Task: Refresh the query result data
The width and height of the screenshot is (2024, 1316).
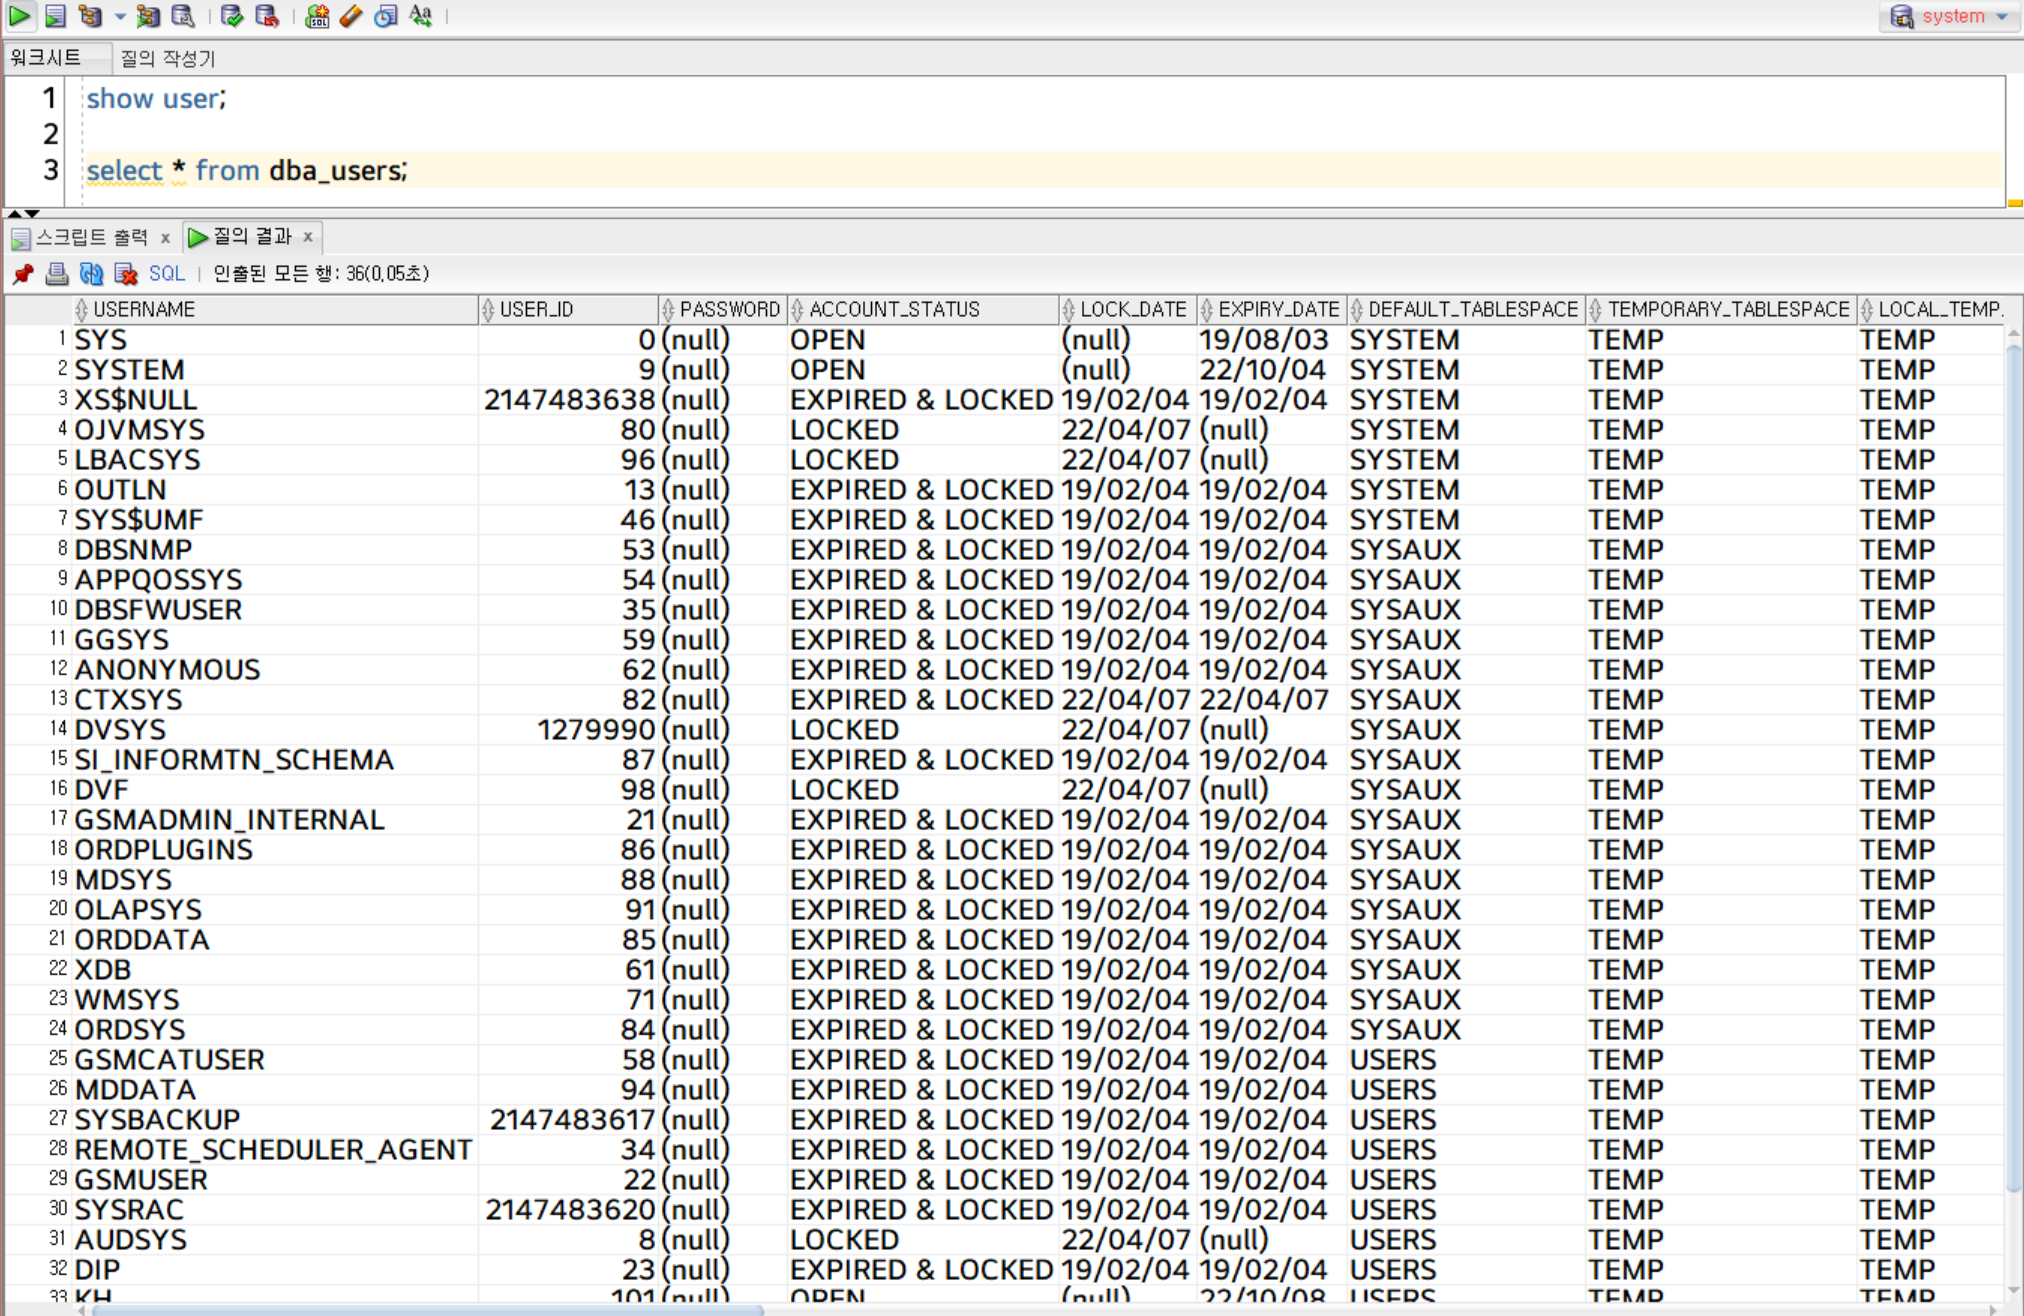Action: pos(91,274)
